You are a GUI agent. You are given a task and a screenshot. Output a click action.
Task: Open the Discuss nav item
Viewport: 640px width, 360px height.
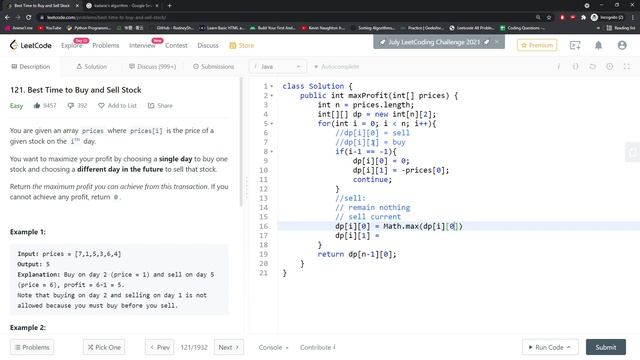tap(208, 45)
